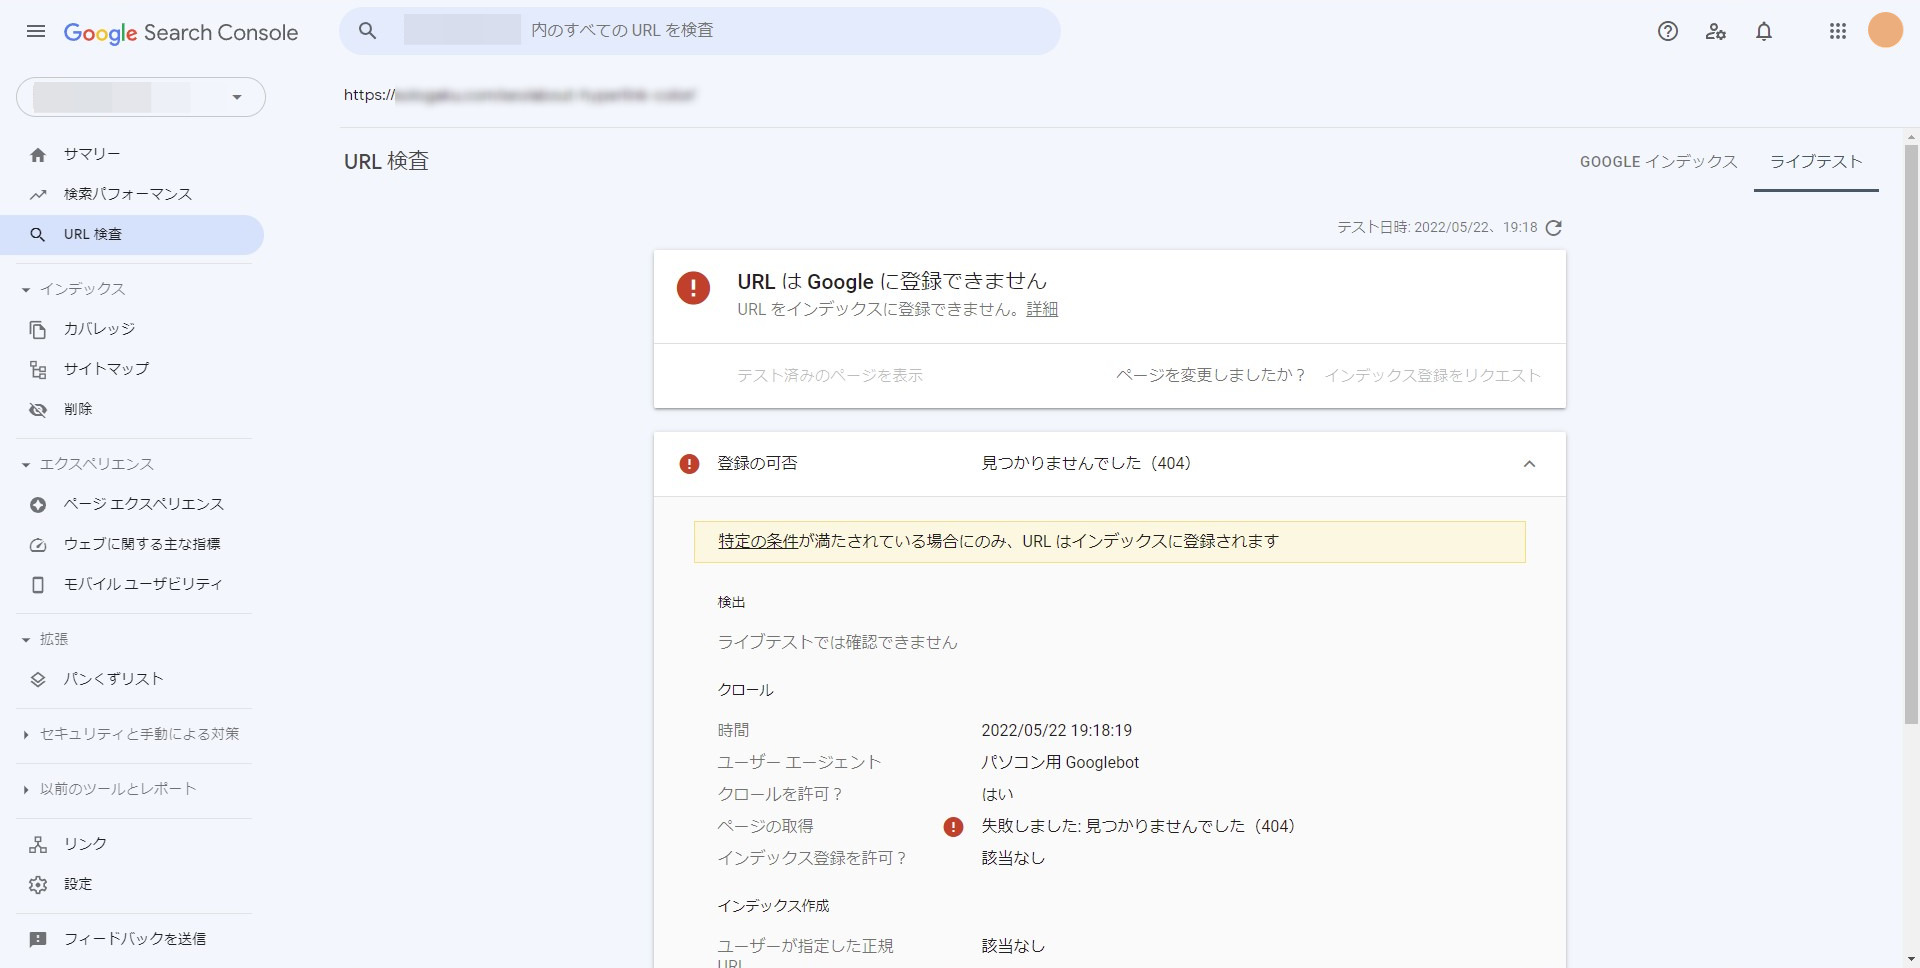Collapse the インデックス sidebar group
This screenshot has height=968, width=1920.
pyautogui.click(x=26, y=290)
